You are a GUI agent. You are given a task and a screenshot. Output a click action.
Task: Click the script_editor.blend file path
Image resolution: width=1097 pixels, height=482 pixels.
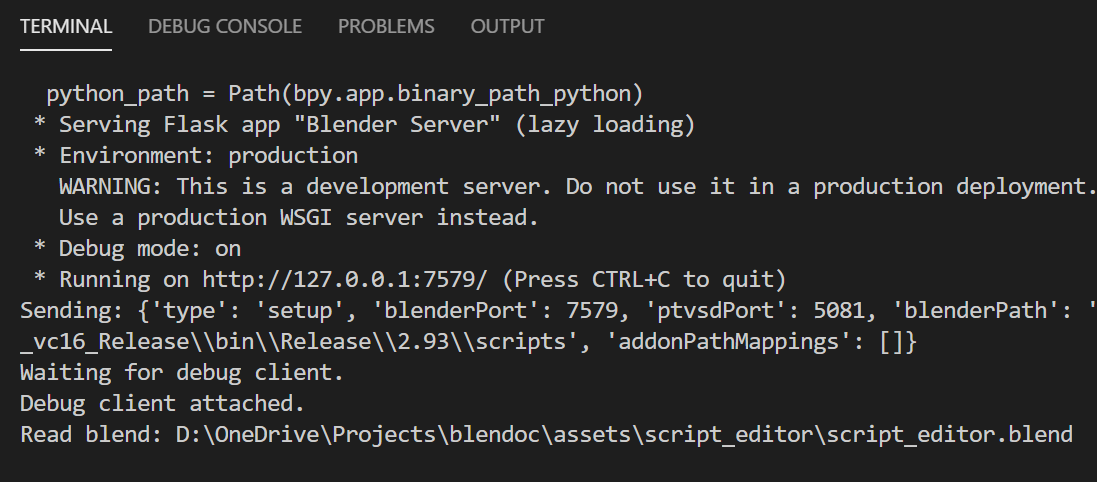click(624, 434)
